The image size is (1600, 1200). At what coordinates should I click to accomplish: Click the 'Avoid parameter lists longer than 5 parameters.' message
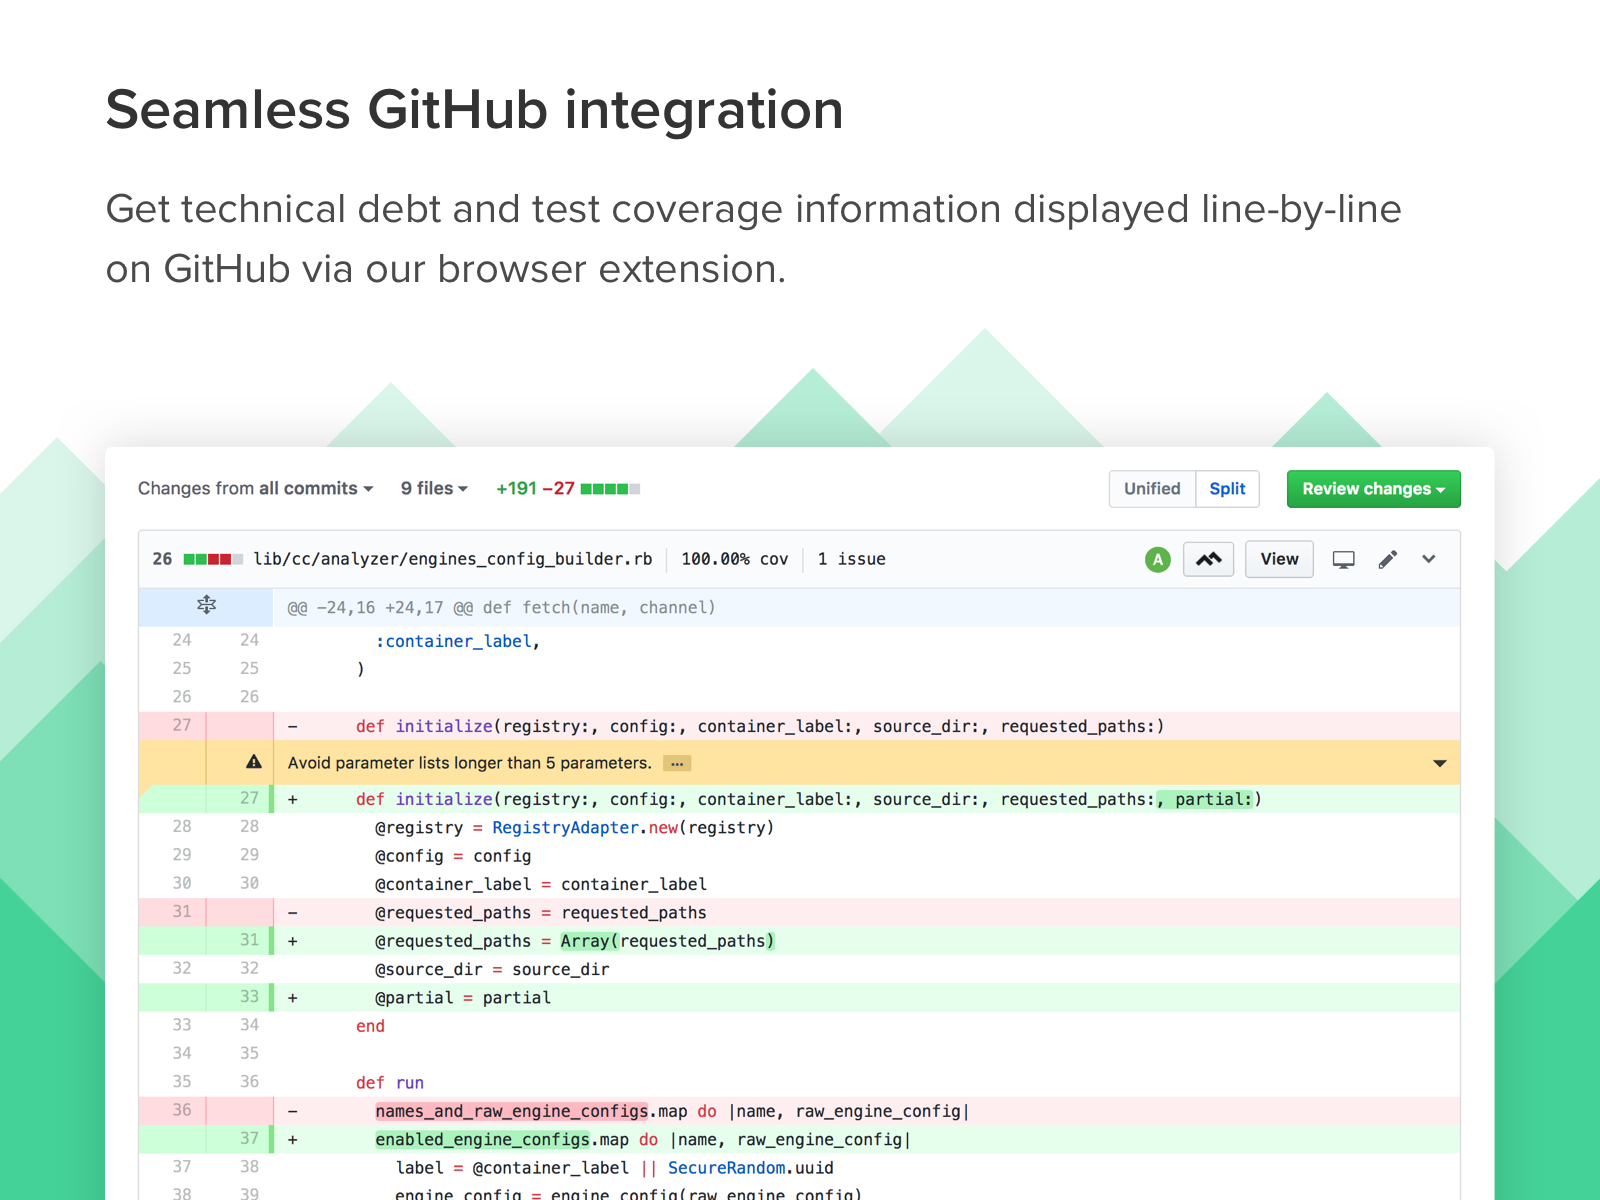[469, 763]
